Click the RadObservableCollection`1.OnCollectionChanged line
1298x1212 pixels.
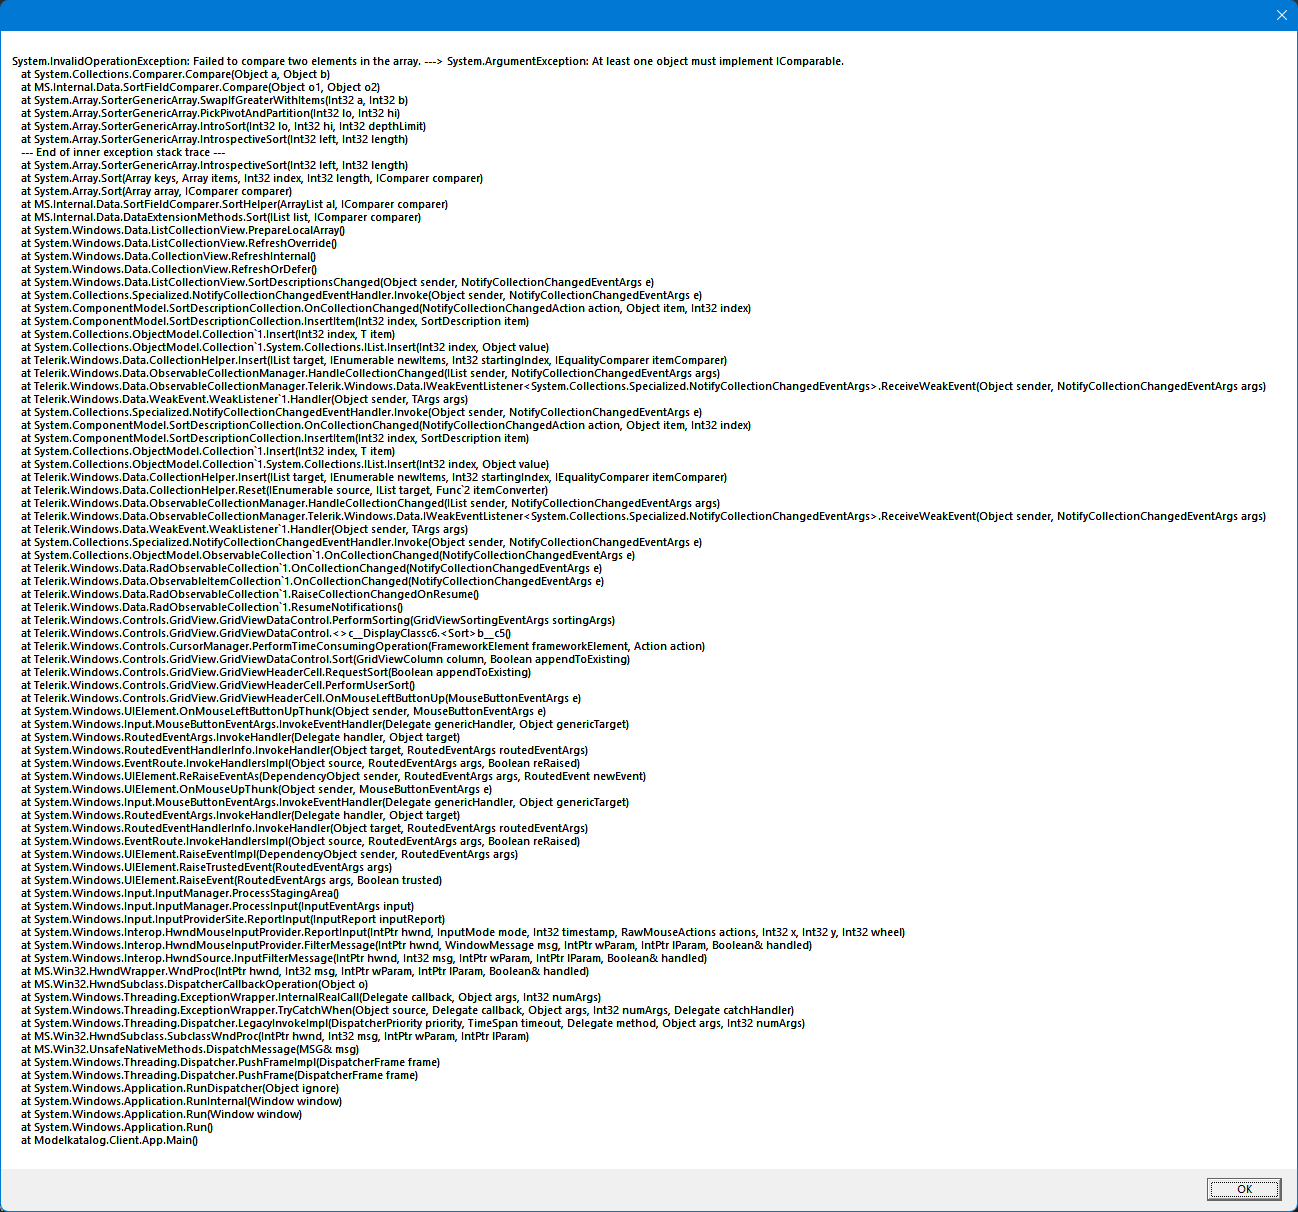coord(312,568)
